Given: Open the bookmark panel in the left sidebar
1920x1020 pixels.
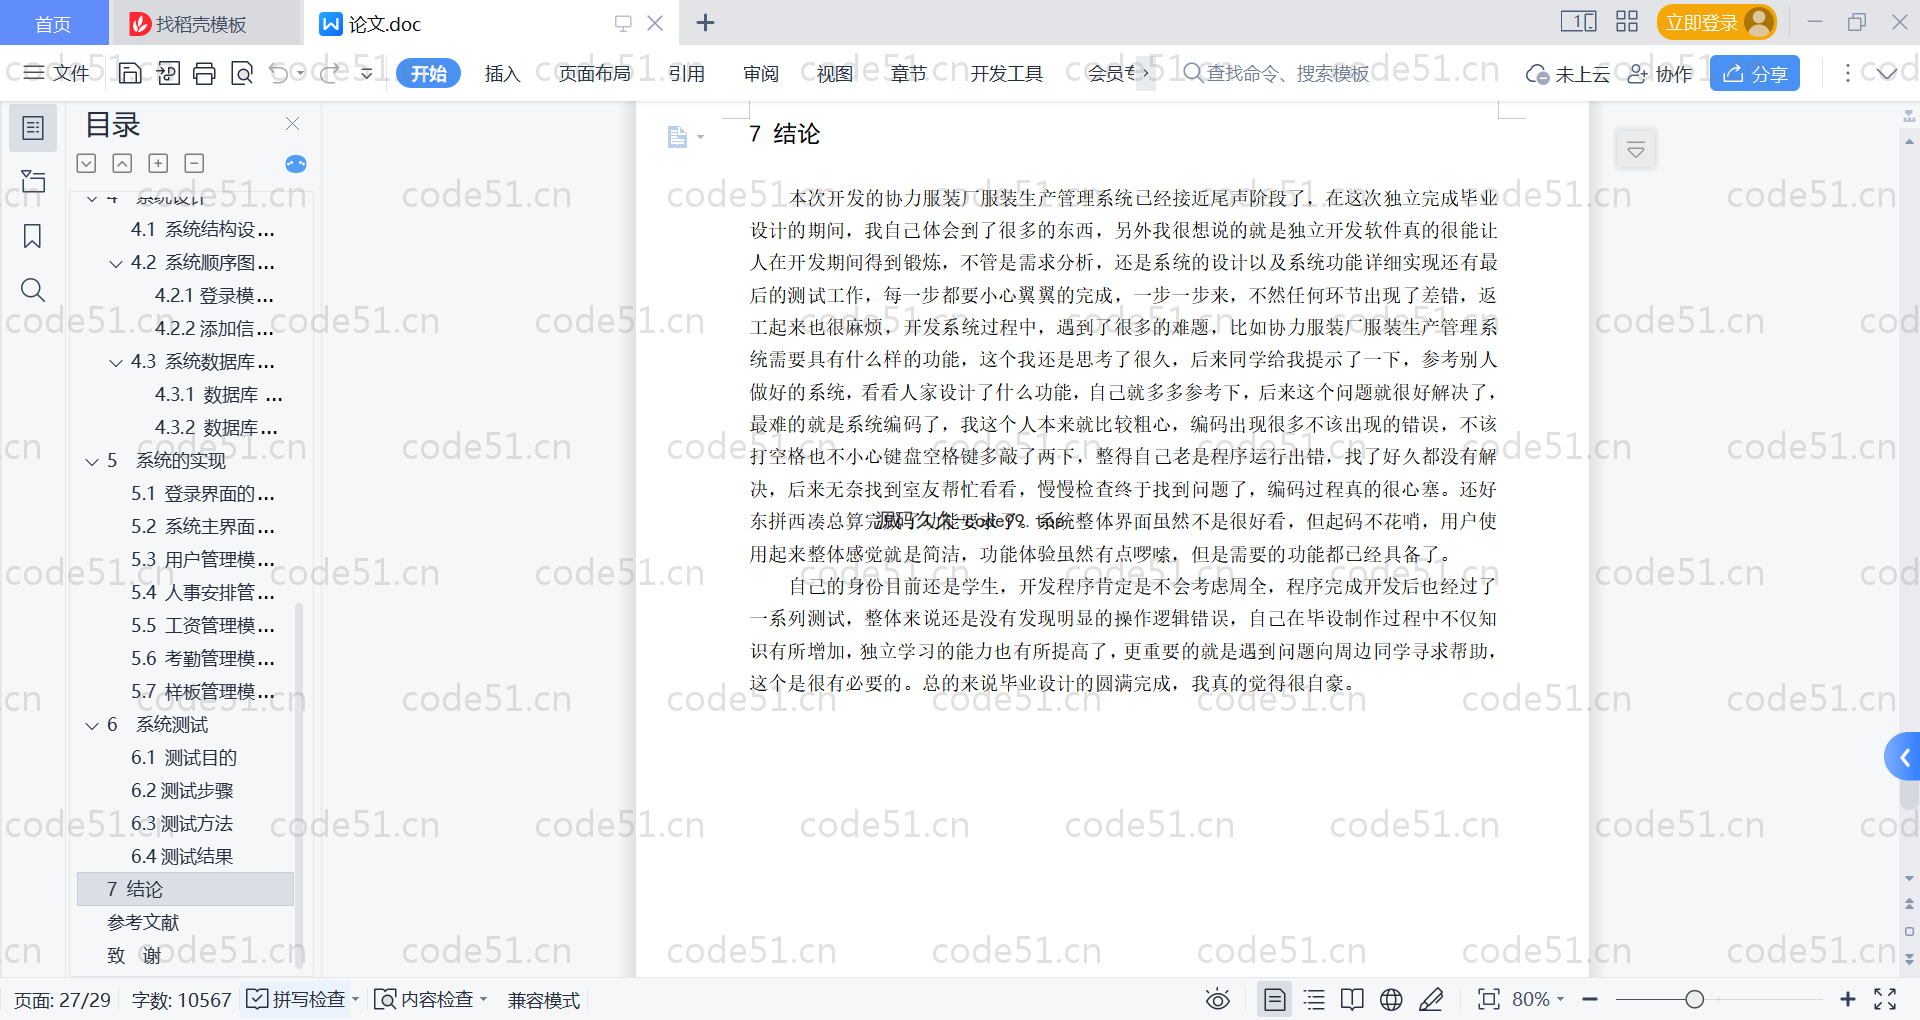Looking at the screenshot, I should 33,236.
